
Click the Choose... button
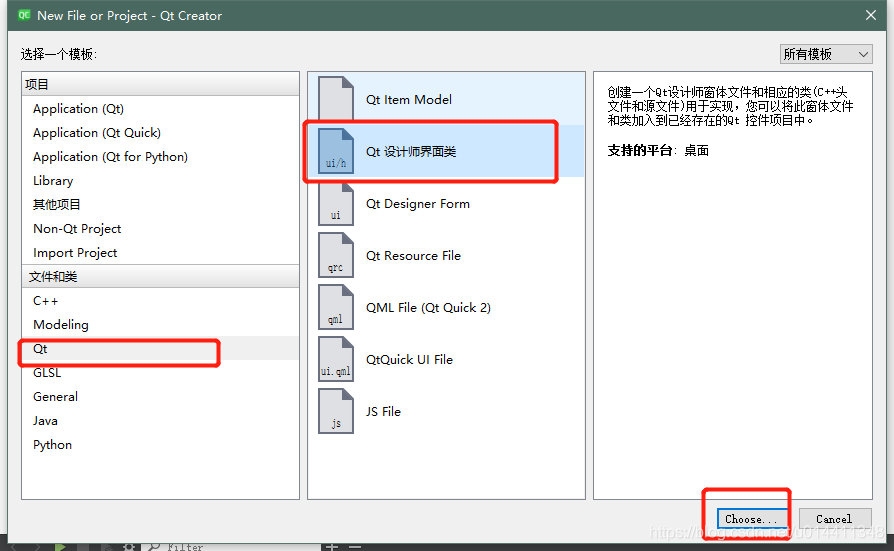[x=751, y=519]
